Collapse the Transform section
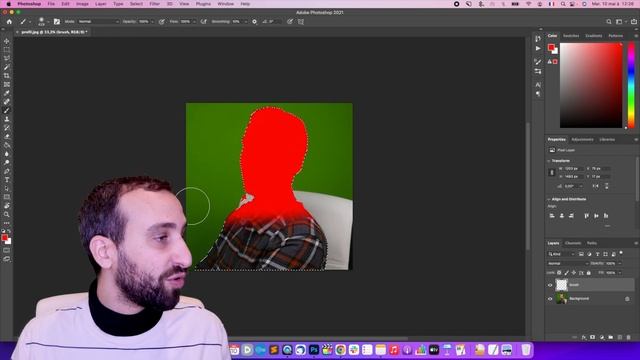Screen dimensions: 640x360 pos(549,161)
